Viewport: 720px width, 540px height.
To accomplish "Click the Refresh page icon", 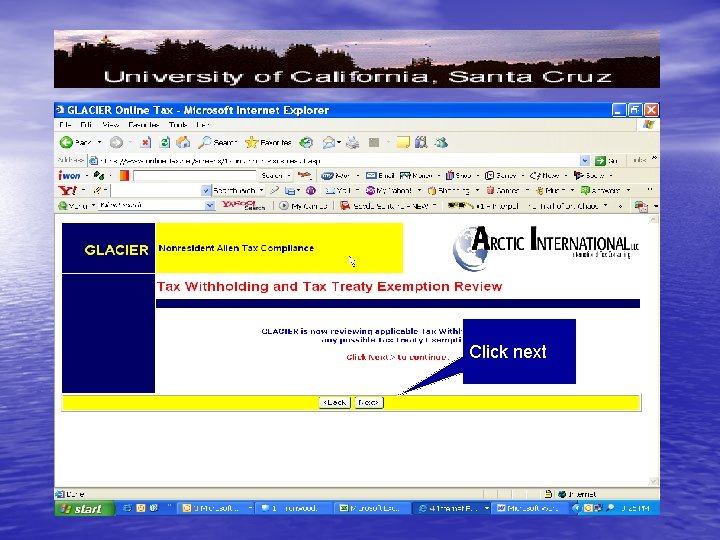I will (x=164, y=143).
